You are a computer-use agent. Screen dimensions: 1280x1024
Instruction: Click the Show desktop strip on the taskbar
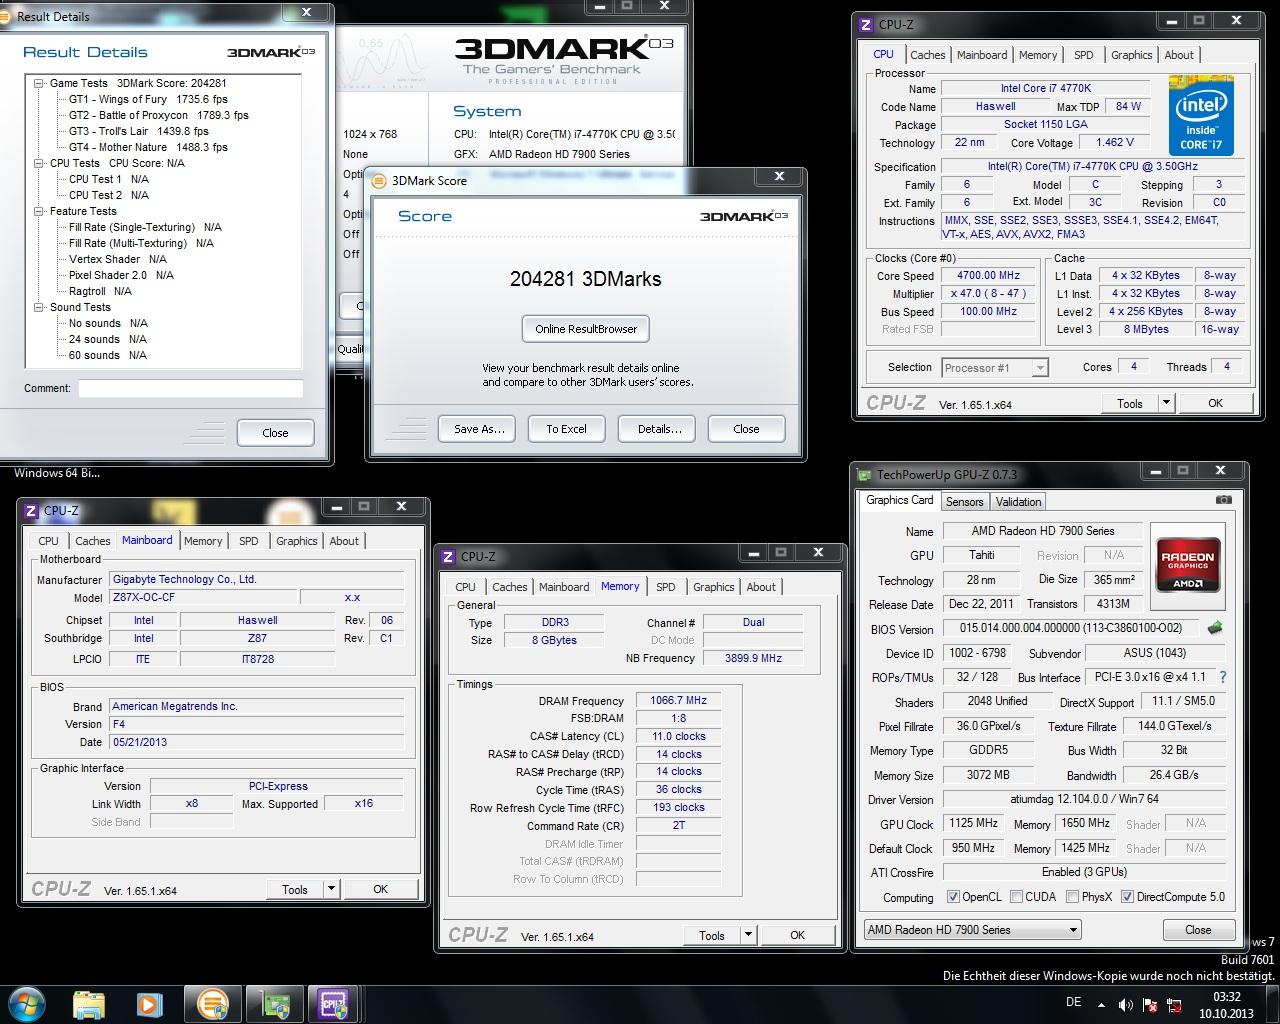1274,1004
